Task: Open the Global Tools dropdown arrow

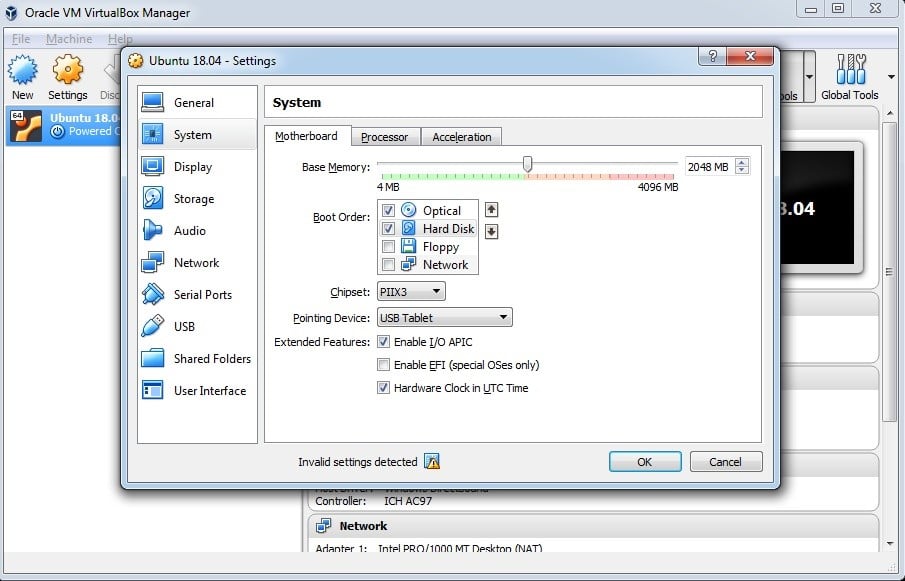Action: (891, 76)
